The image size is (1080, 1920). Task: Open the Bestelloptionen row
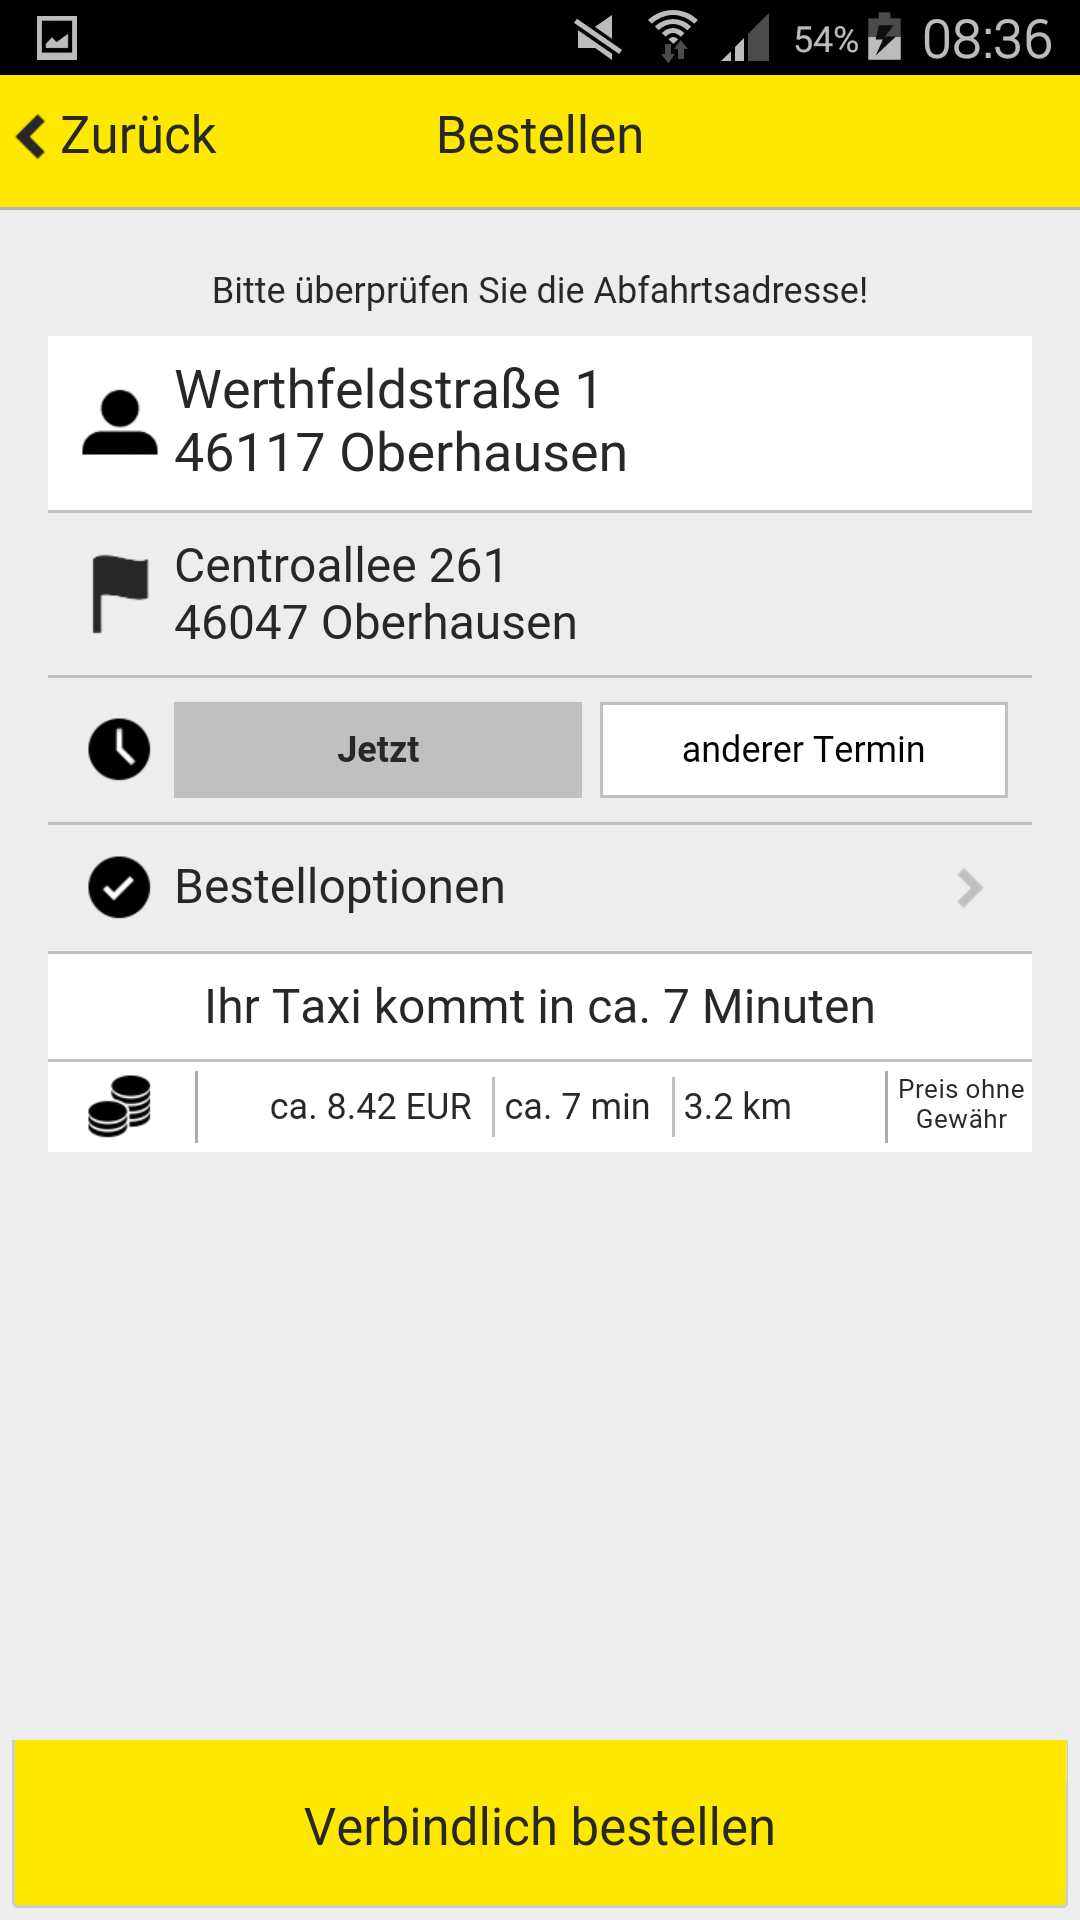pos(540,887)
